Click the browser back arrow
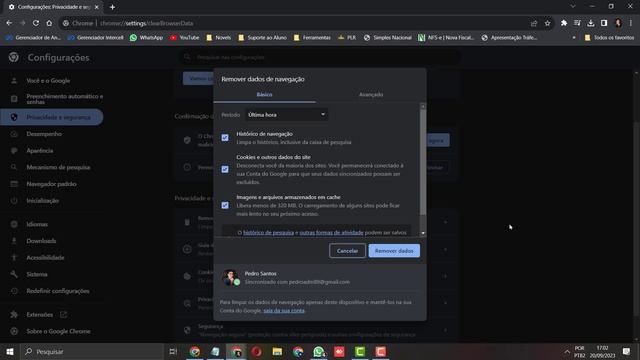Screen dimensions: 640x360 (9, 23)
